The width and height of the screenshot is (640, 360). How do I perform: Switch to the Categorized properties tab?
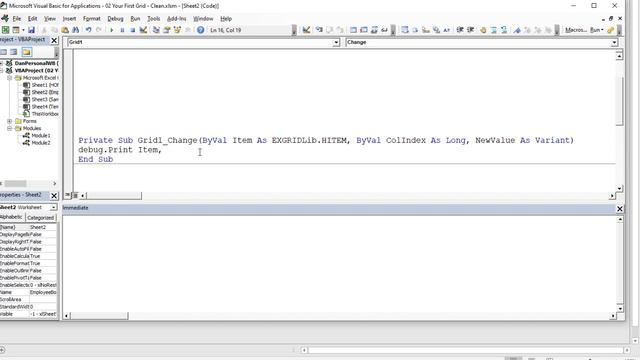[x=40, y=218]
